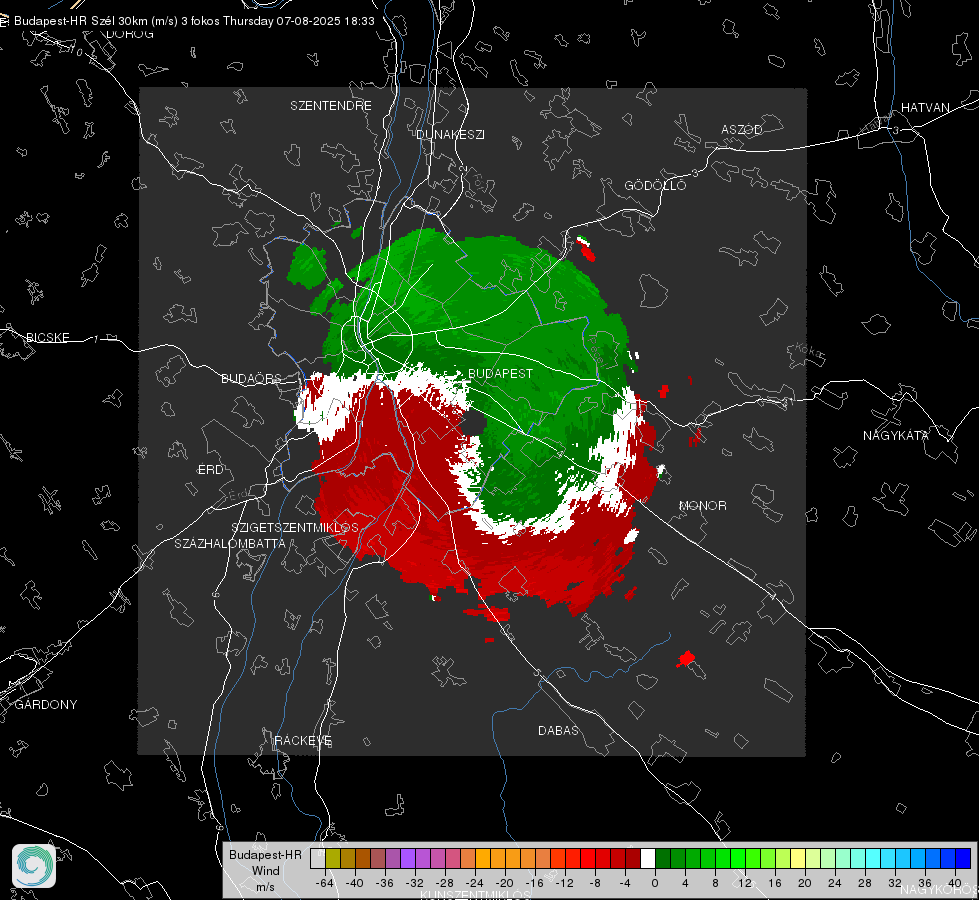The image size is (979, 900).
Task: Click the DABAS label
Action: coord(558,731)
